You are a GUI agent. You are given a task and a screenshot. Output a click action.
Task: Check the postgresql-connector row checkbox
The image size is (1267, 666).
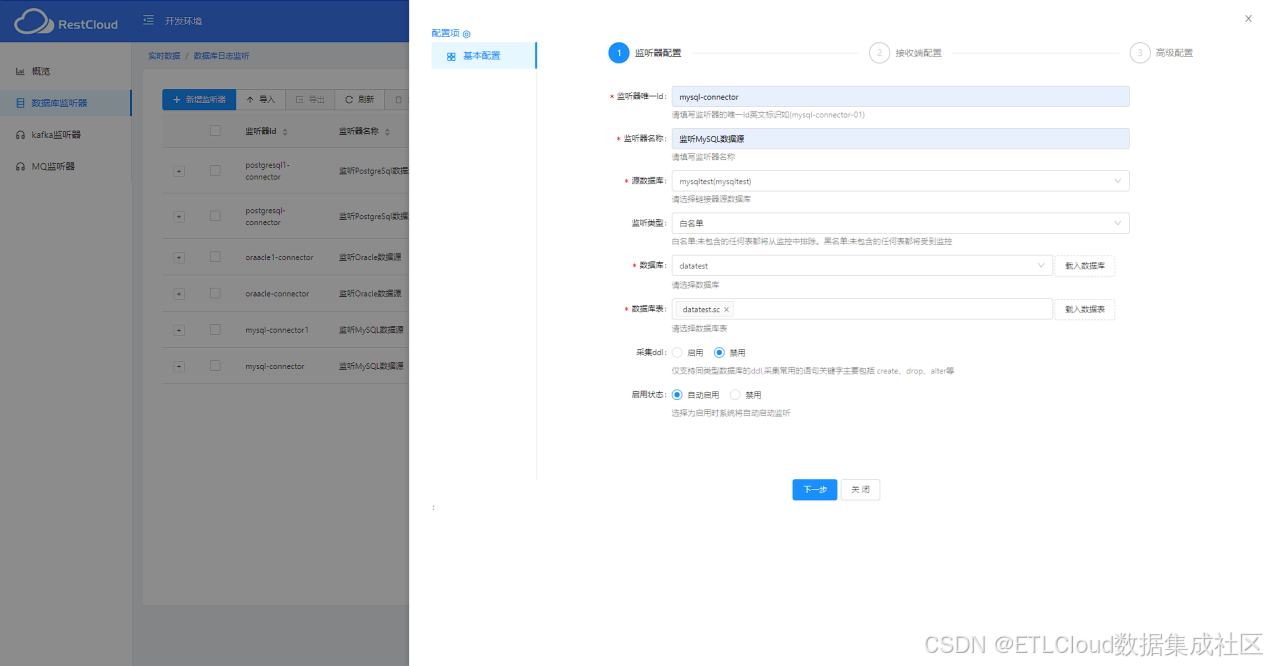pos(215,217)
